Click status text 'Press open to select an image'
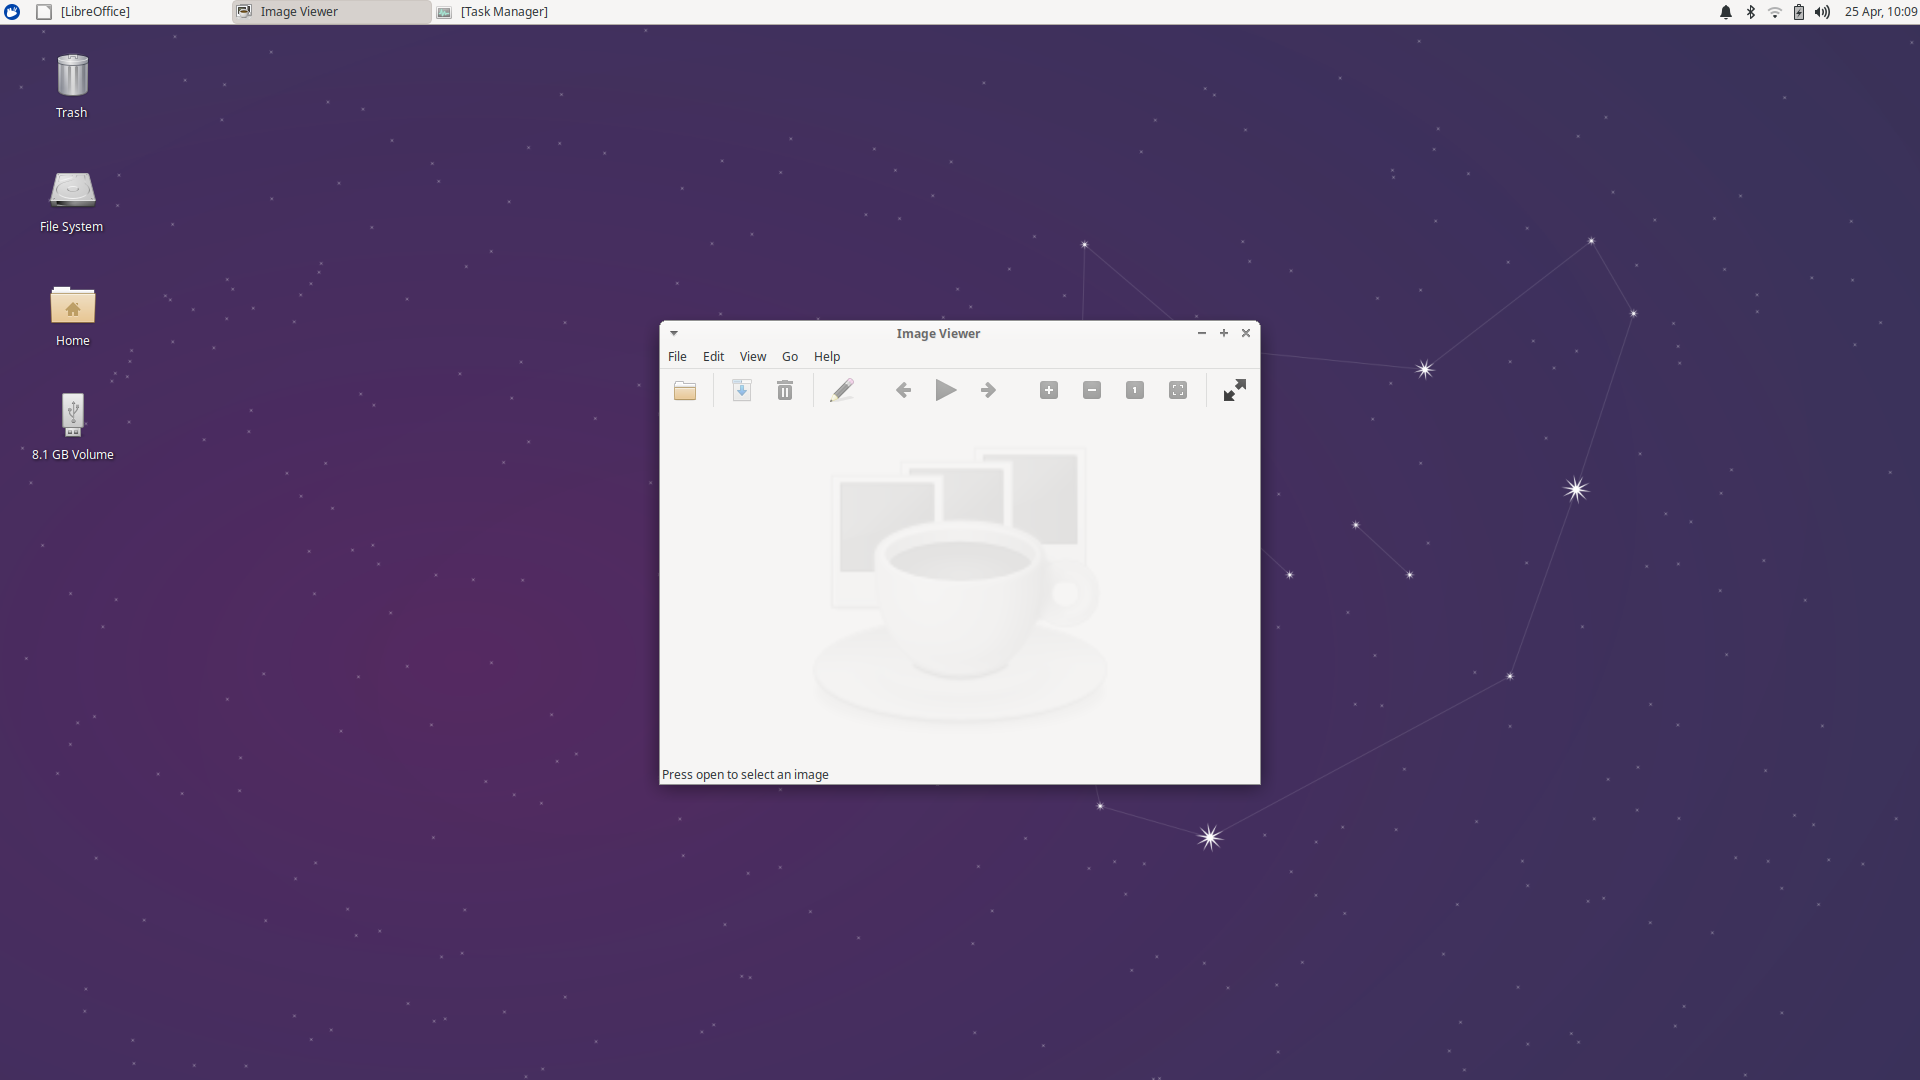Screen dimensions: 1920x1080 click(x=745, y=775)
